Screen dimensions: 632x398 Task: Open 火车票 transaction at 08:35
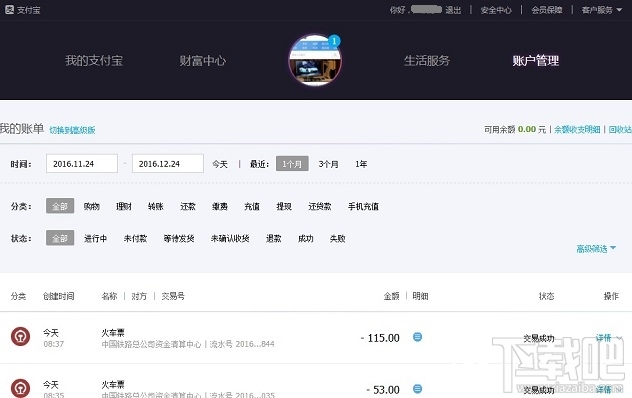[x=113, y=384]
